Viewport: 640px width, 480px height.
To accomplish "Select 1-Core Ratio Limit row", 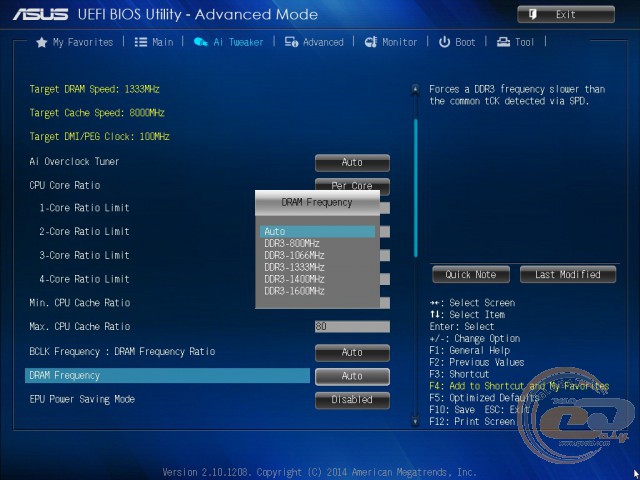I will pyautogui.click(x=84, y=208).
